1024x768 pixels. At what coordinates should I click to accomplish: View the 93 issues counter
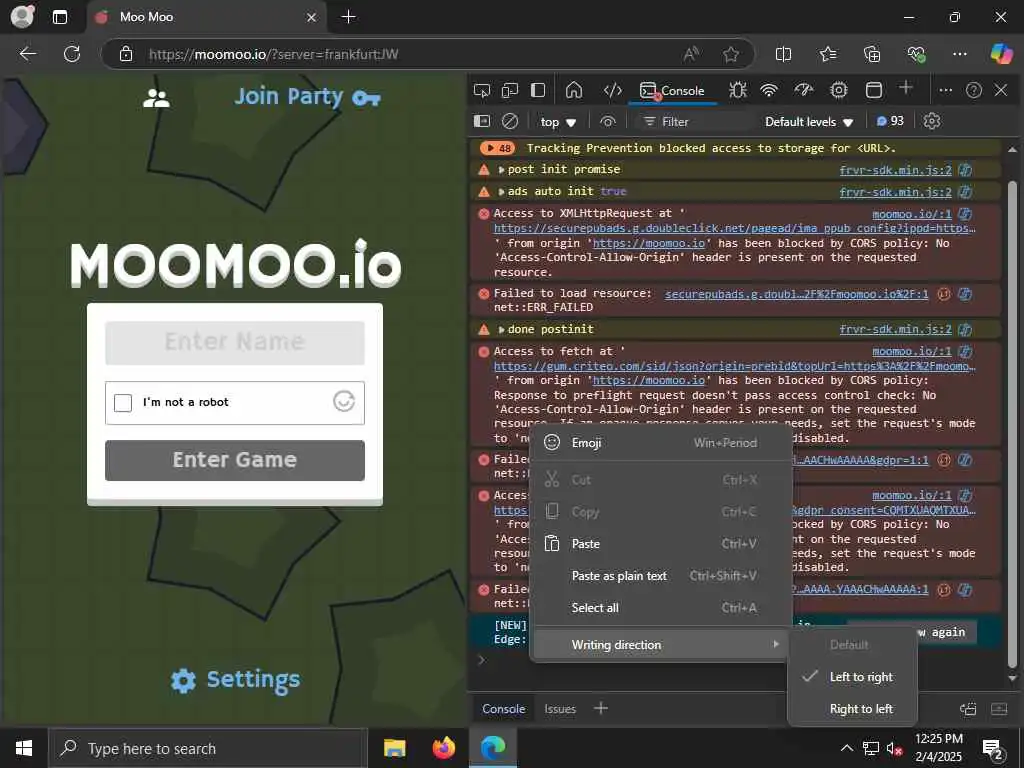[890, 121]
